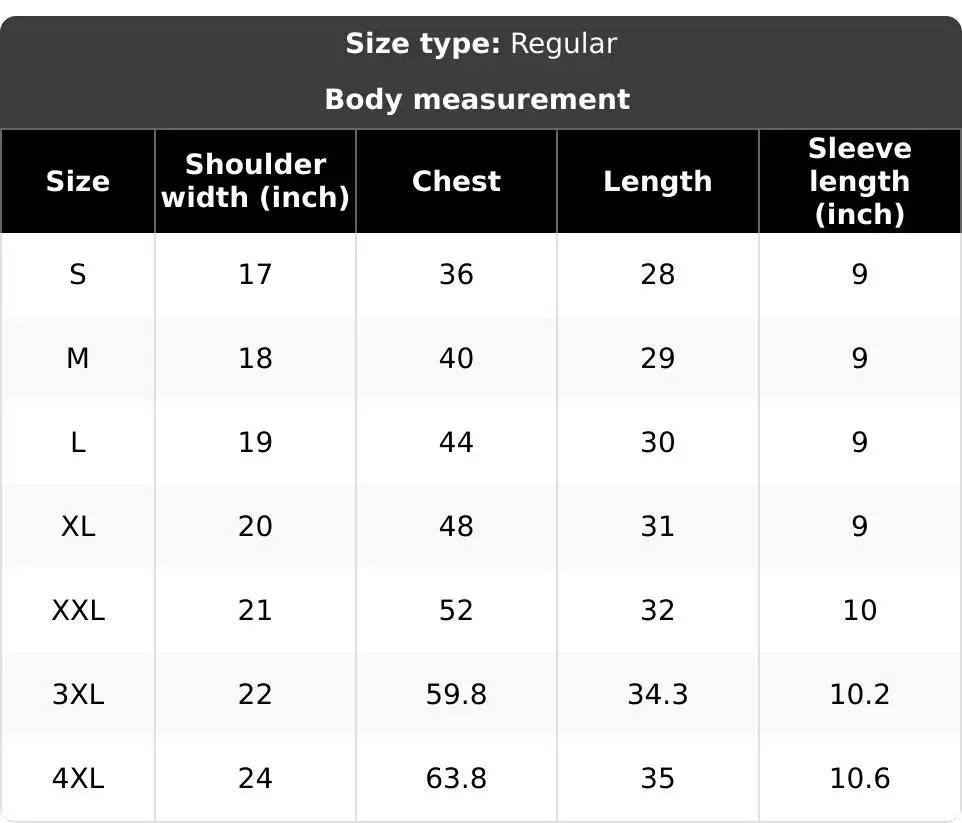
Task: Choose the XL size row label
Action: (78, 527)
